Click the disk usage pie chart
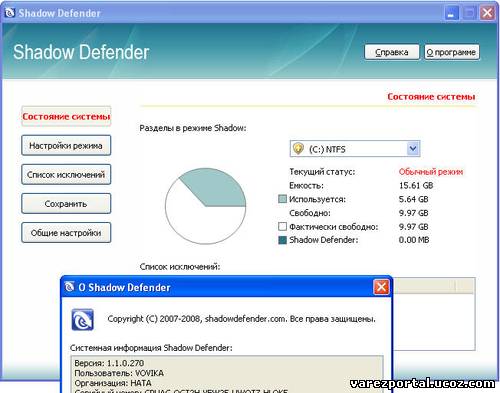Image resolution: width=500 pixels, height=393 pixels. click(x=205, y=206)
